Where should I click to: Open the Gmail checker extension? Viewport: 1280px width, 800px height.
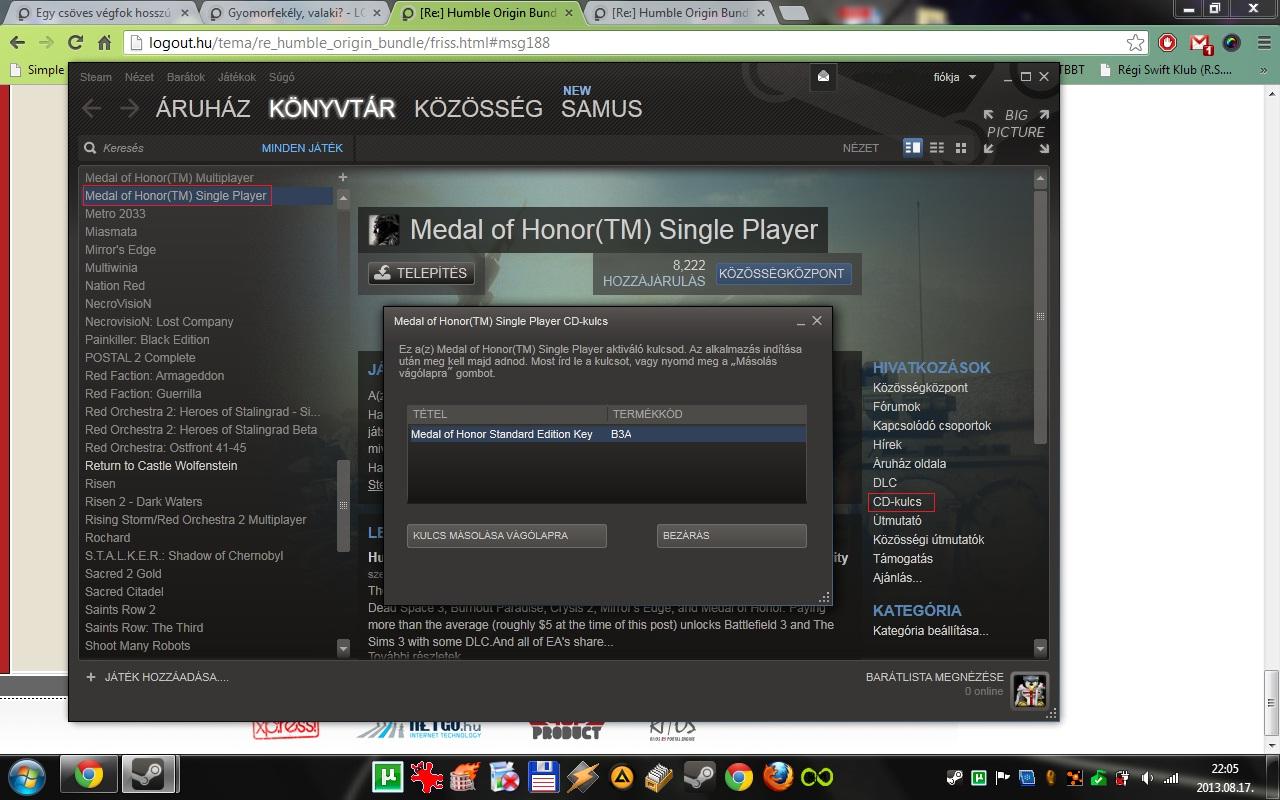[x=1201, y=43]
